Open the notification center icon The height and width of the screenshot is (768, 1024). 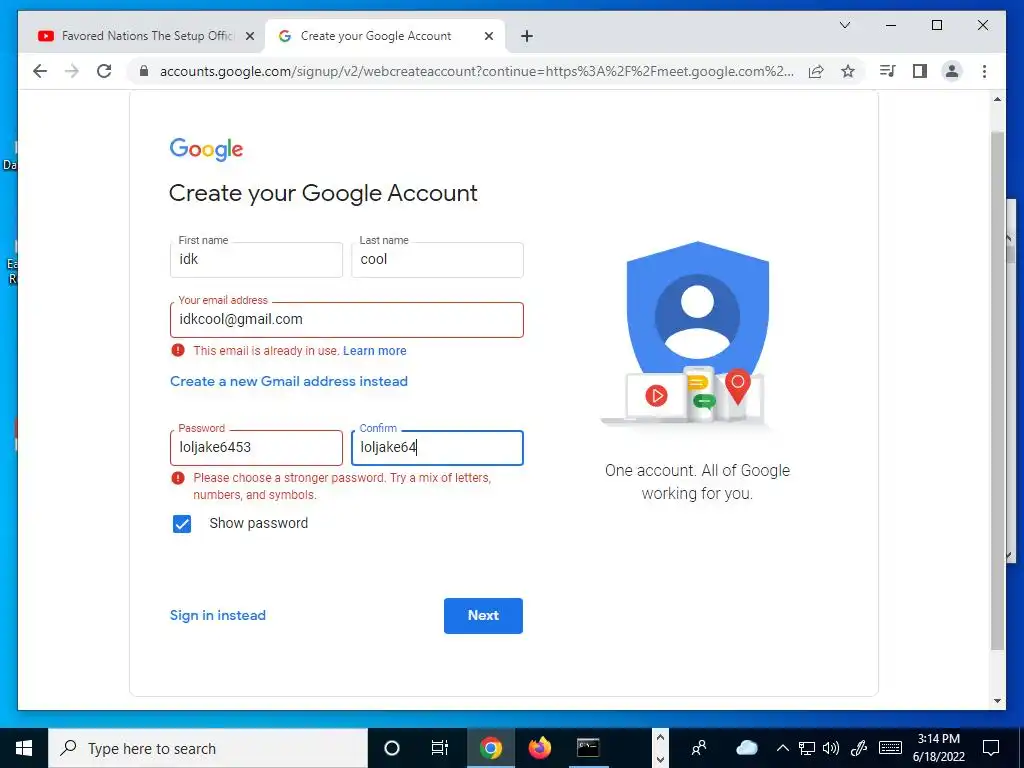click(991, 748)
